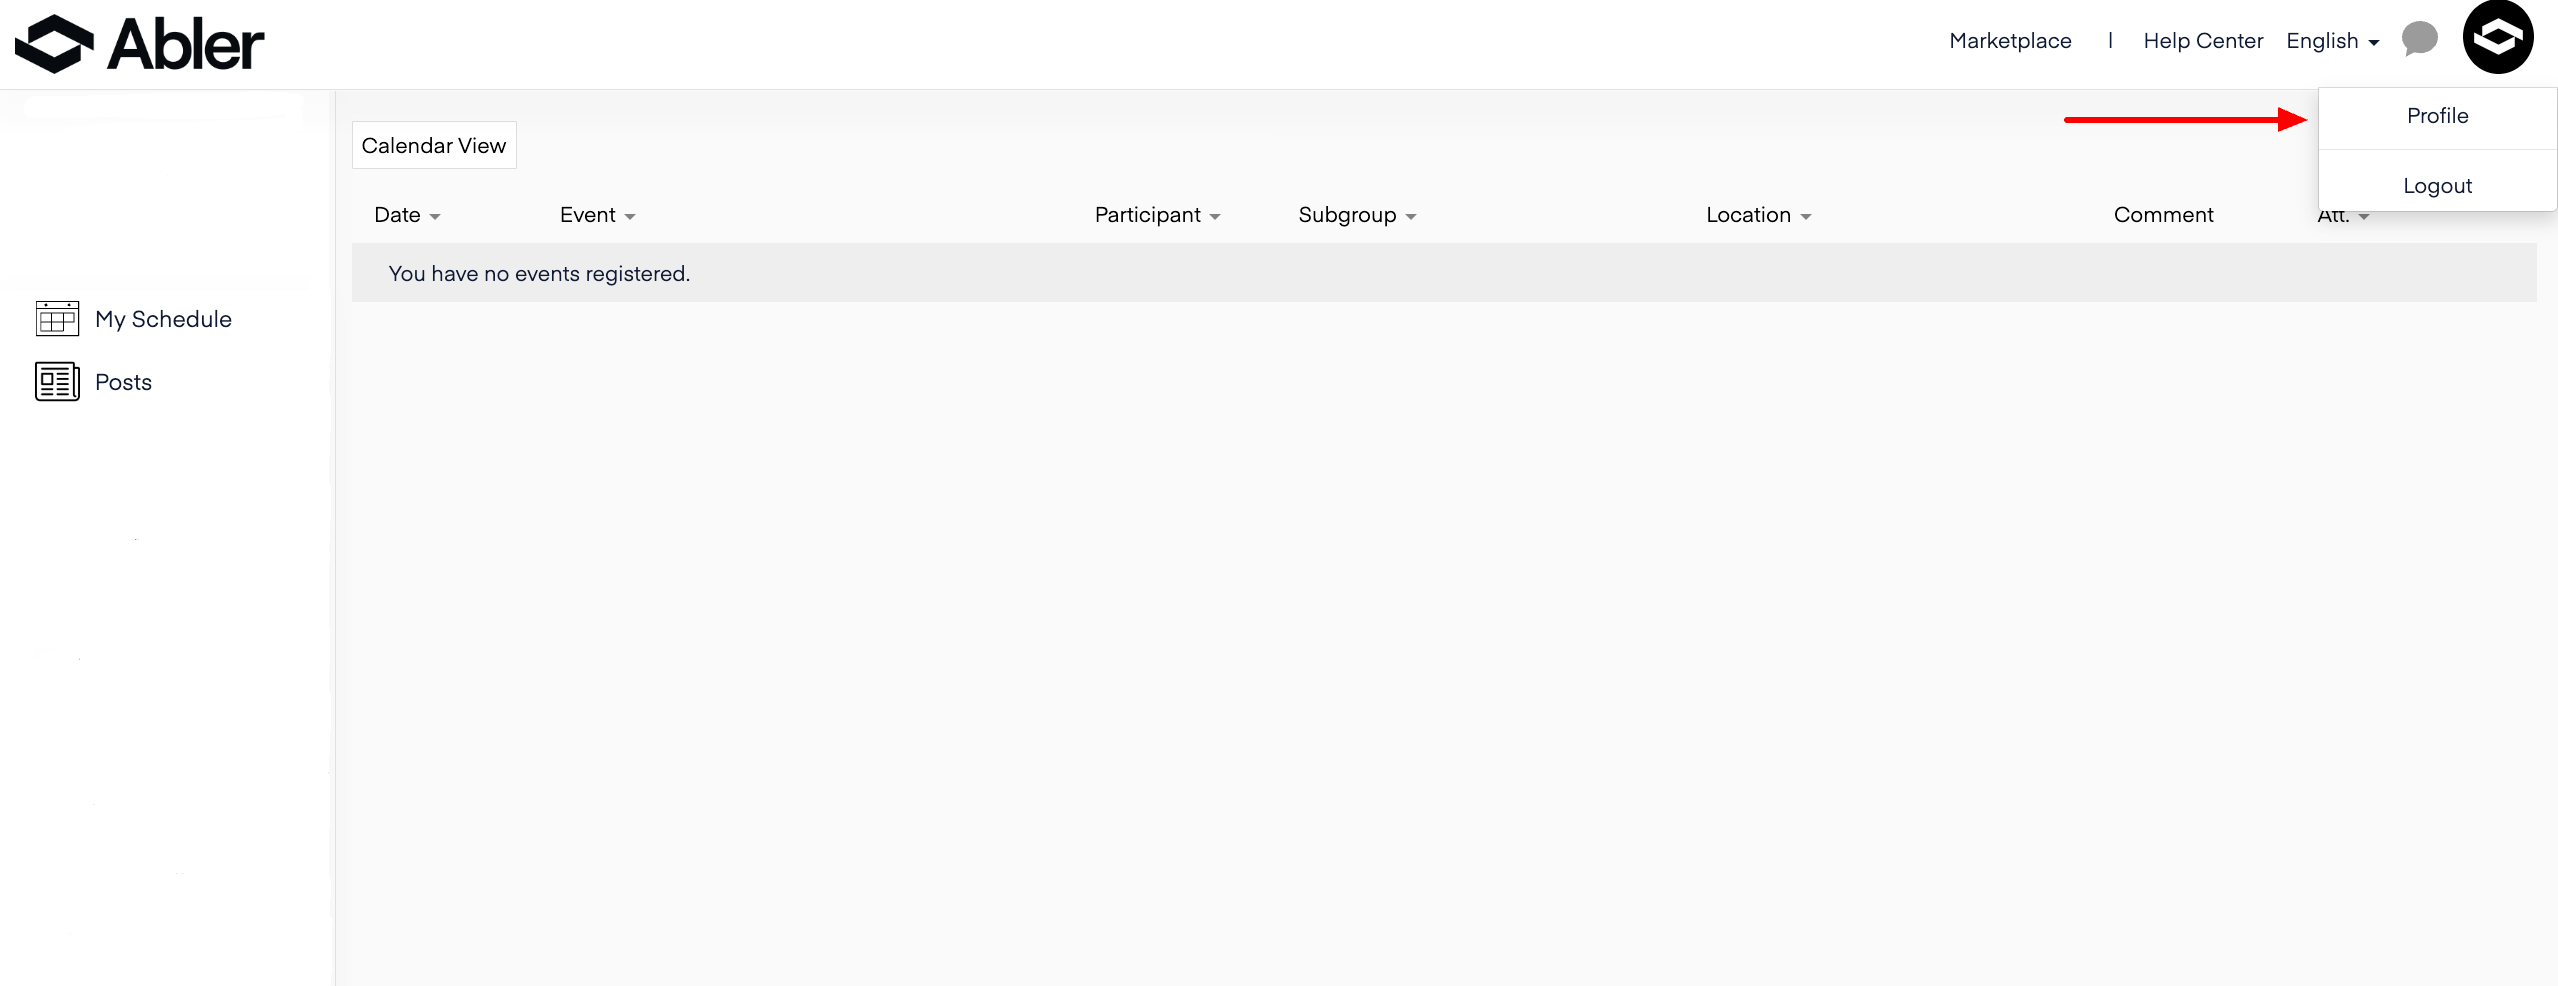Screen dimensions: 2558x986
Task: Sort by Subgroup column
Action: point(1357,215)
